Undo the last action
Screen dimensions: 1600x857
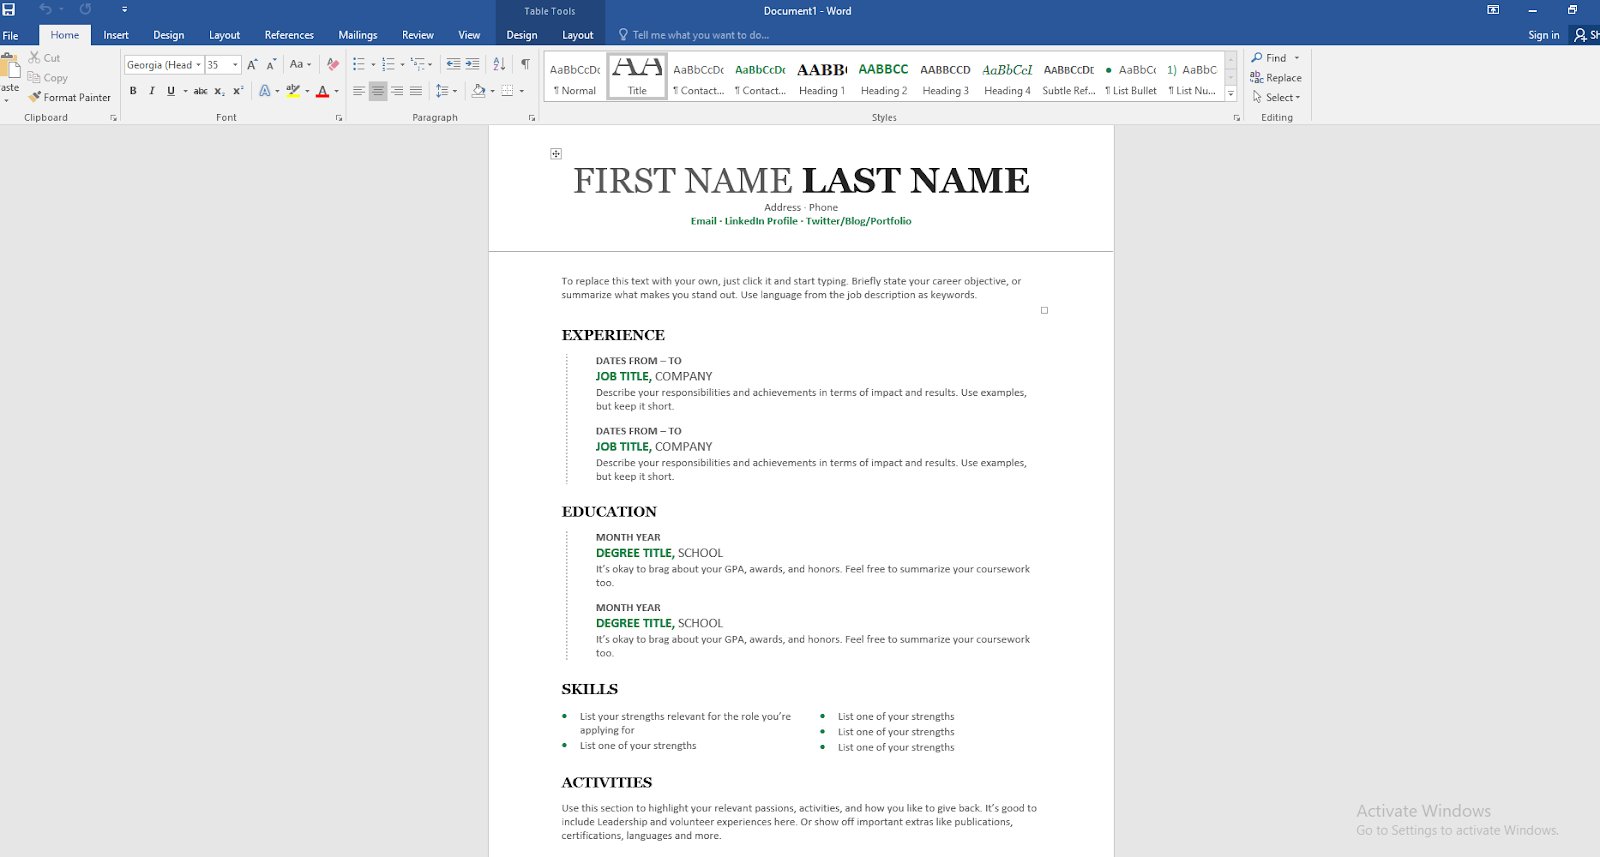[45, 10]
